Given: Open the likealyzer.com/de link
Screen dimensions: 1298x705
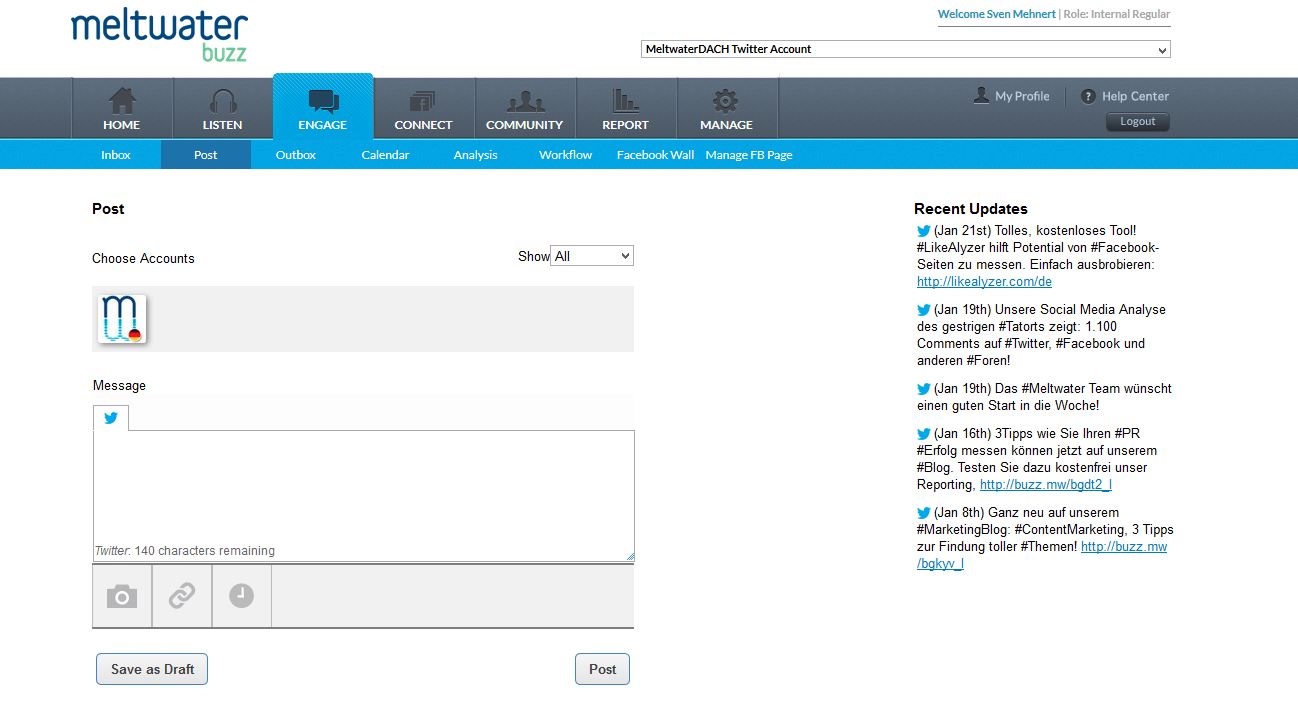Looking at the screenshot, I should [x=984, y=282].
